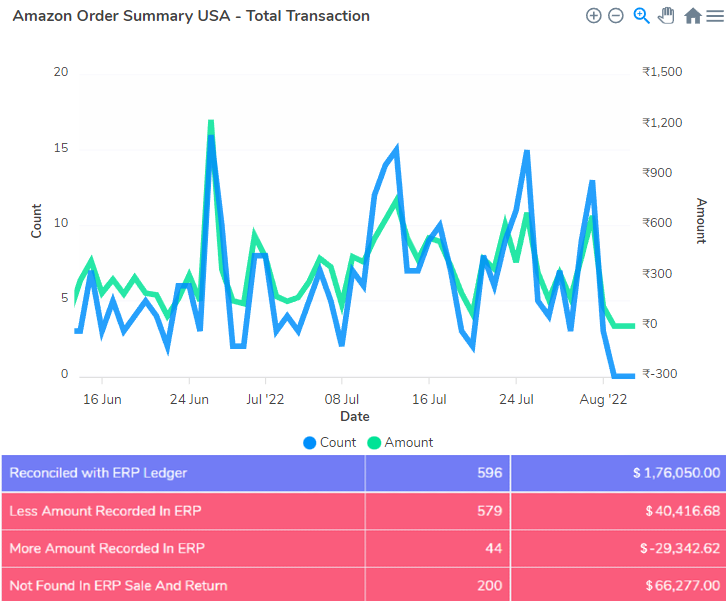Activate the selection zoom magnifier tool
The height and width of the screenshot is (601, 726).
tap(641, 16)
